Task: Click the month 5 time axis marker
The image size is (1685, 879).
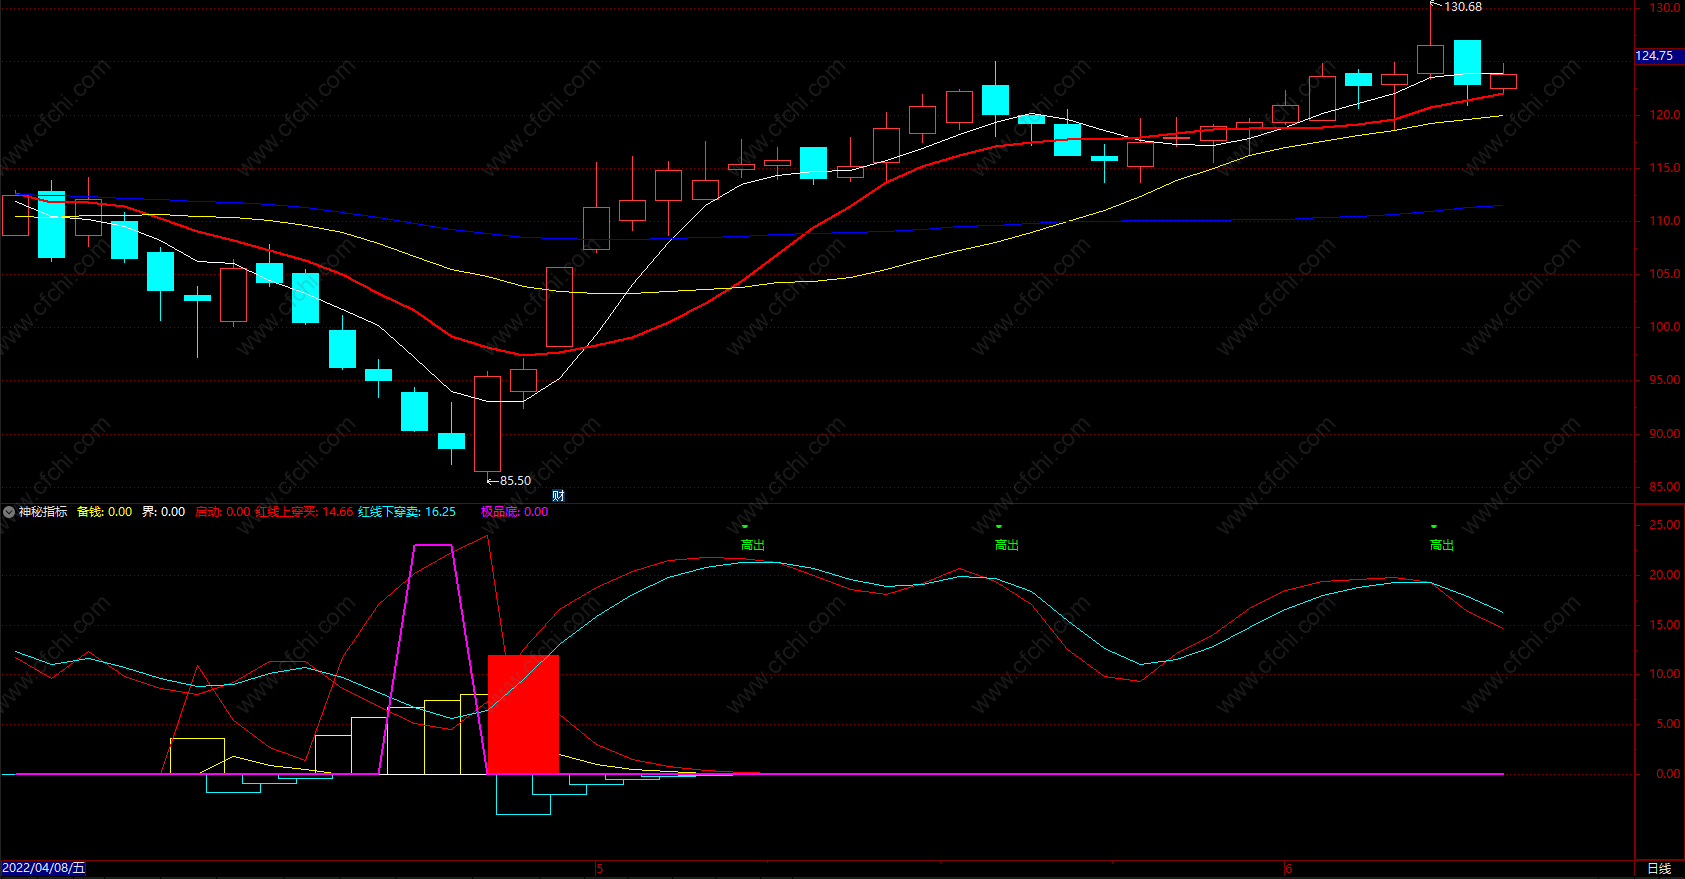Action: click(x=599, y=869)
